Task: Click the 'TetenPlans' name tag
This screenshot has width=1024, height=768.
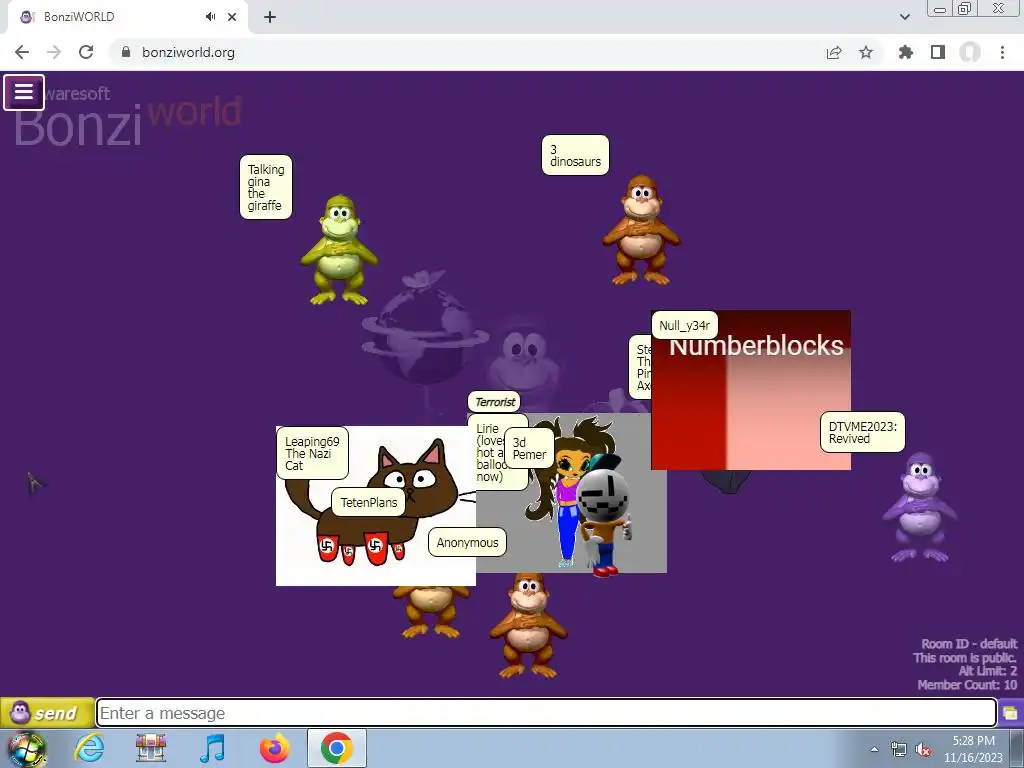Action: click(369, 502)
